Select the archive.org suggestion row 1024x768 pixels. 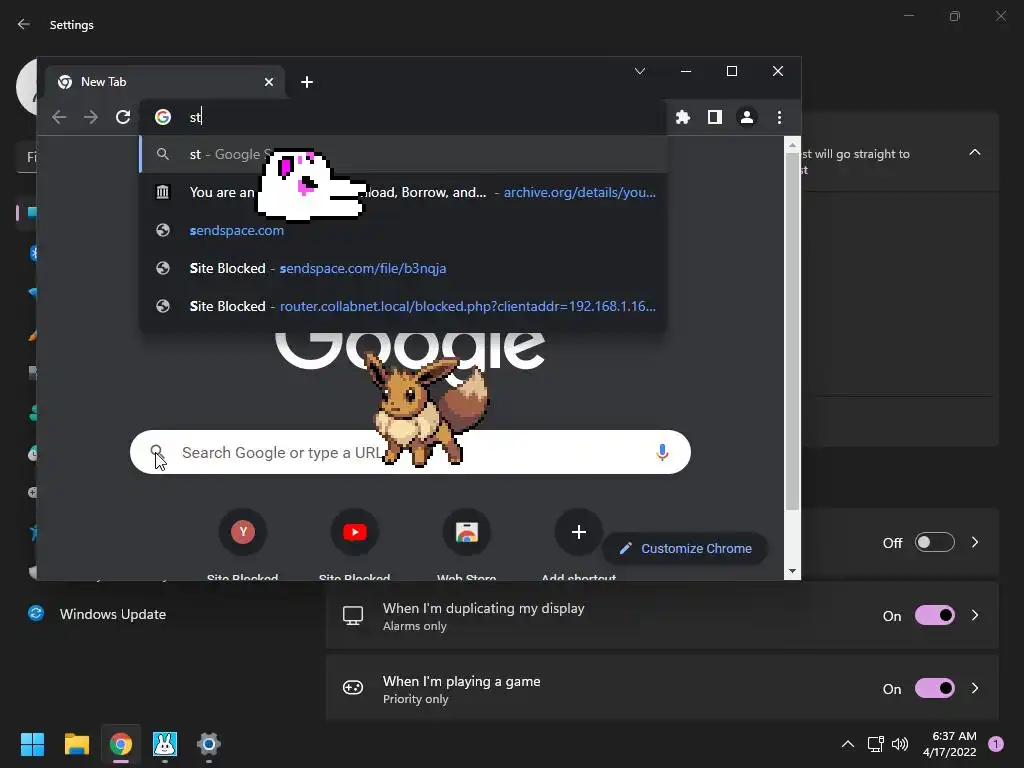point(403,193)
